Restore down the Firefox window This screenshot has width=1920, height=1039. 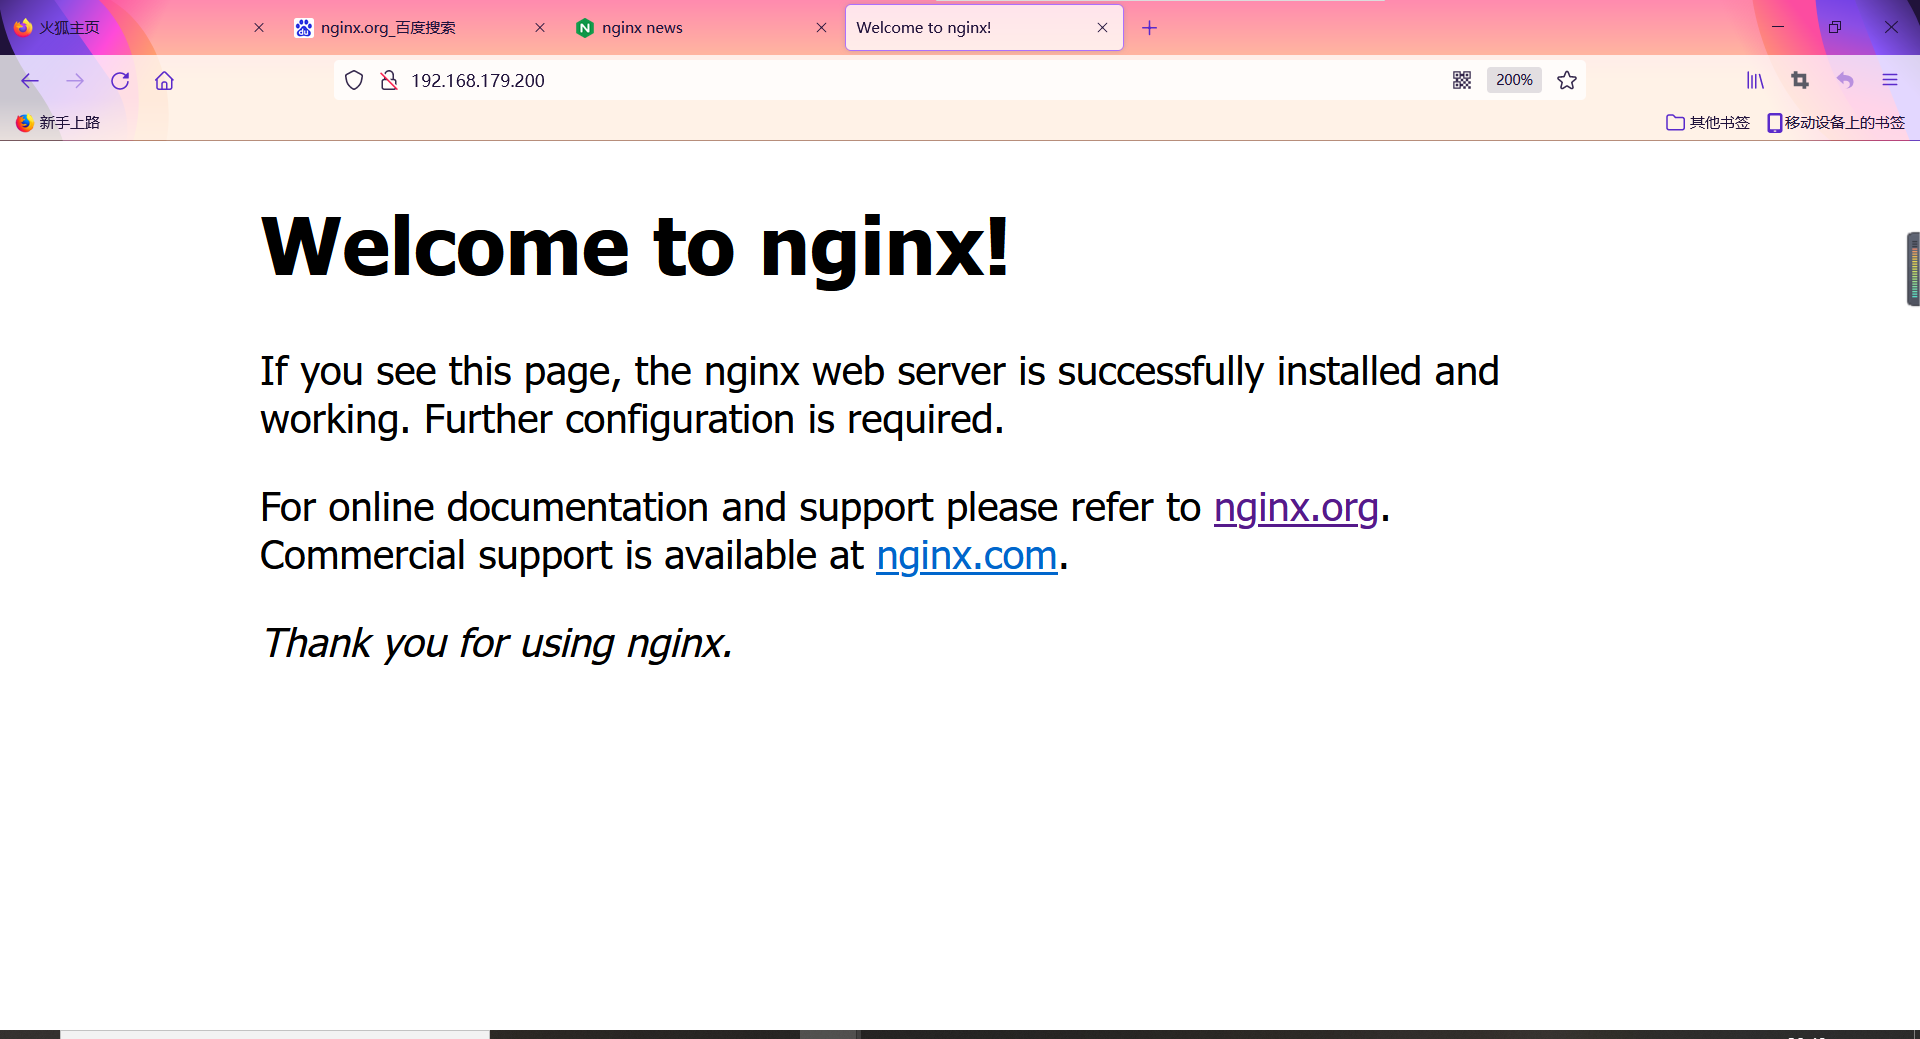click(x=1834, y=27)
